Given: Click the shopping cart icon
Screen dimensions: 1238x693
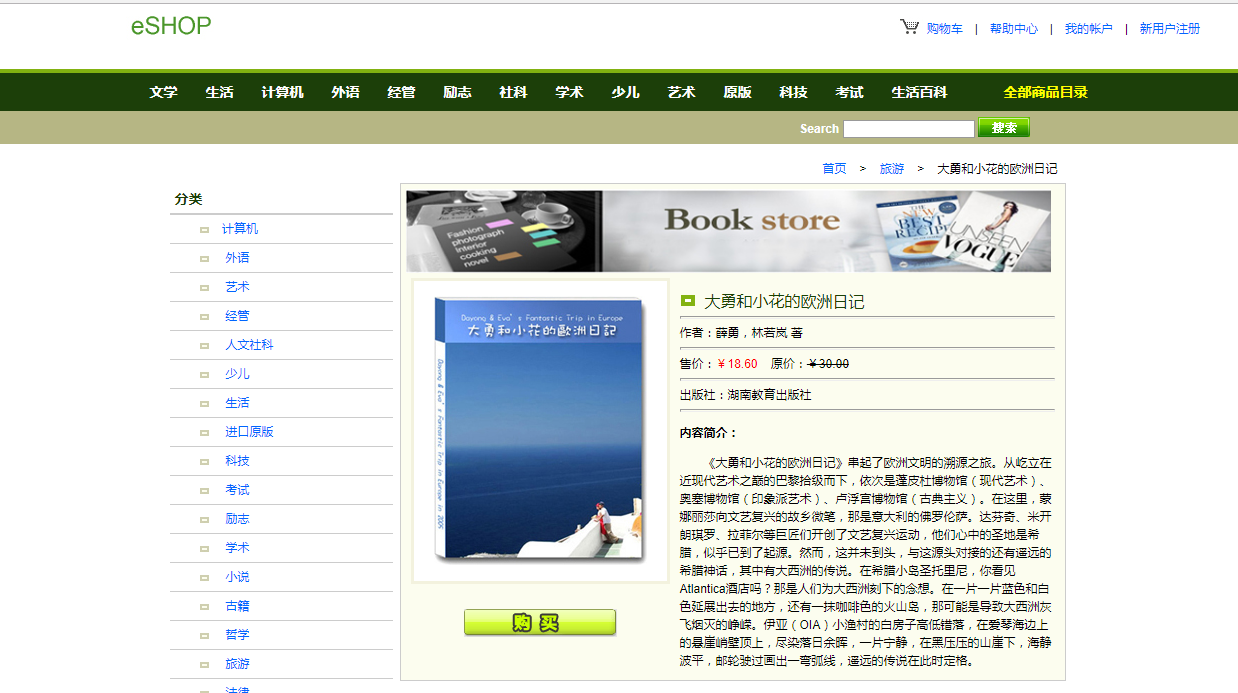Looking at the screenshot, I should click(x=909, y=27).
